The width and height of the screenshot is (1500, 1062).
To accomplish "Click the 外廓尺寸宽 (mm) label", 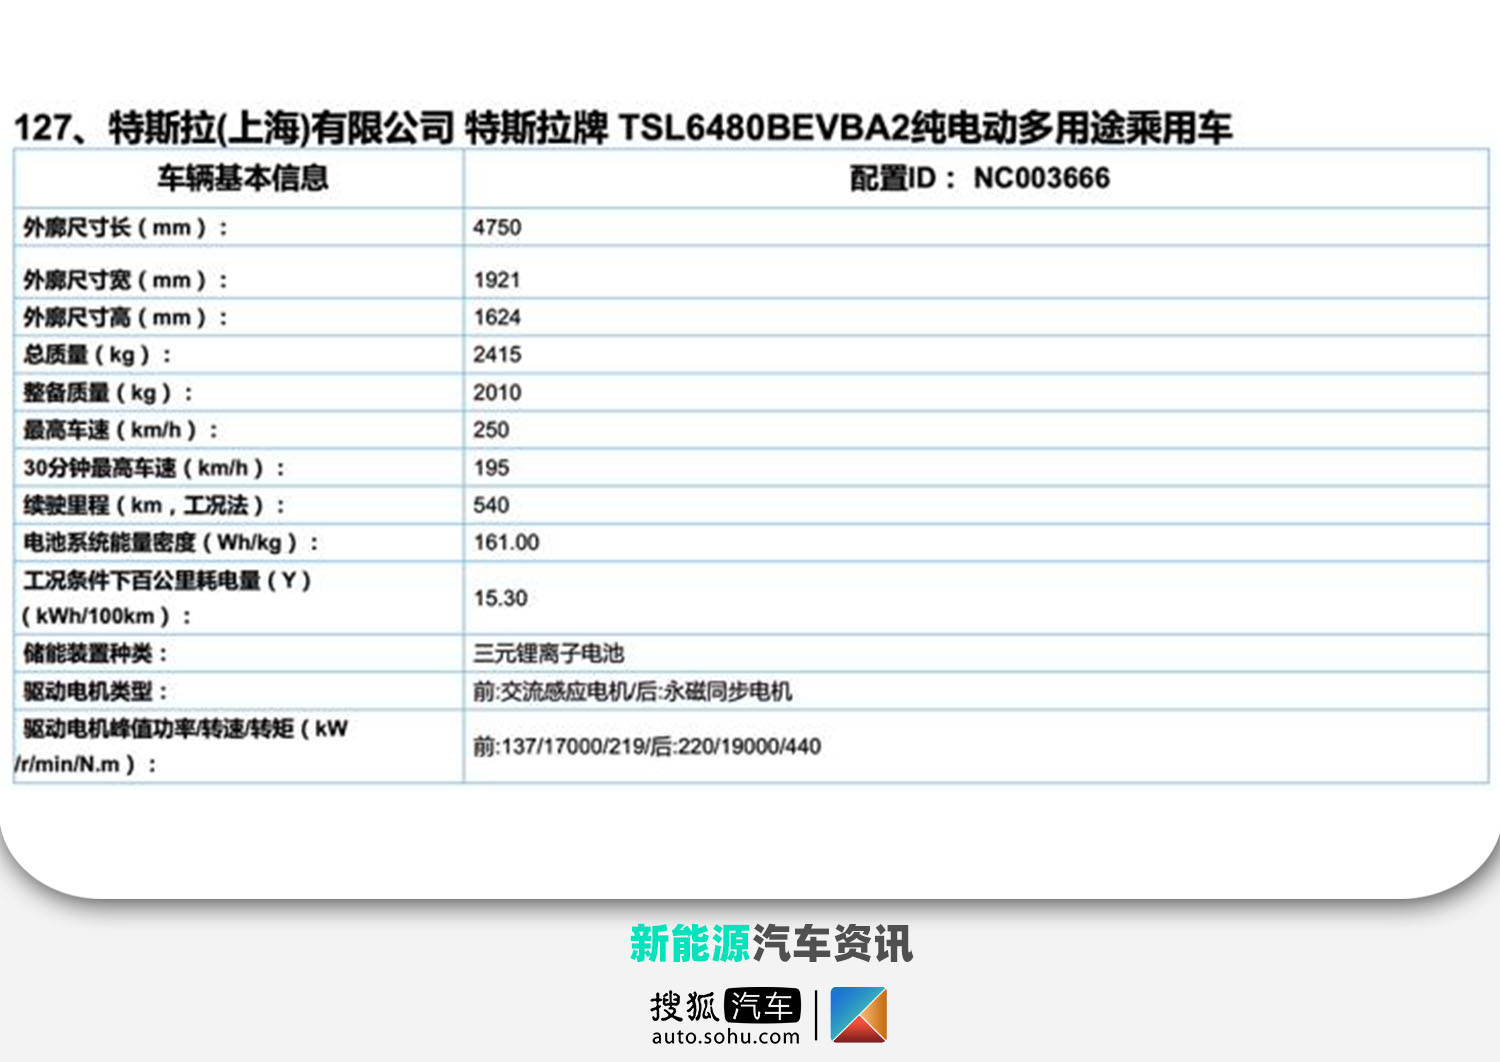I will [126, 281].
